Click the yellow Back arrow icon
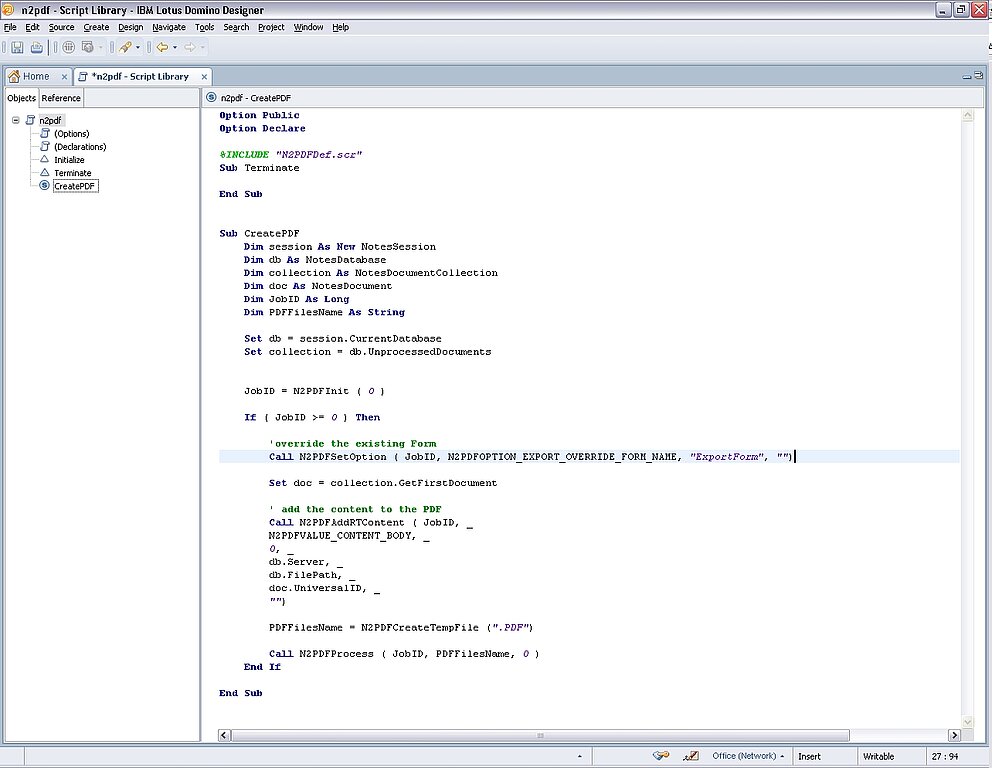 [x=163, y=47]
